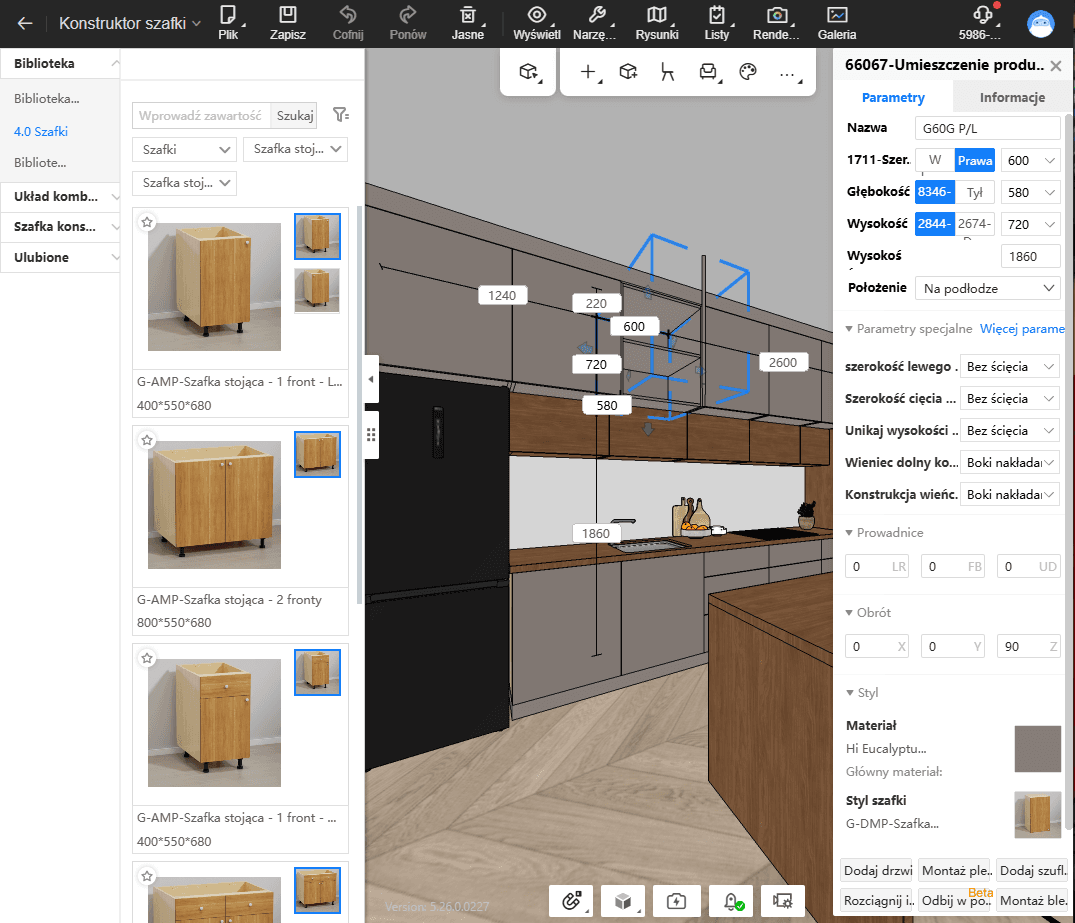This screenshot has height=923, width=1075.
Task: Undo the last action with Cofnij
Action: pos(348,23)
